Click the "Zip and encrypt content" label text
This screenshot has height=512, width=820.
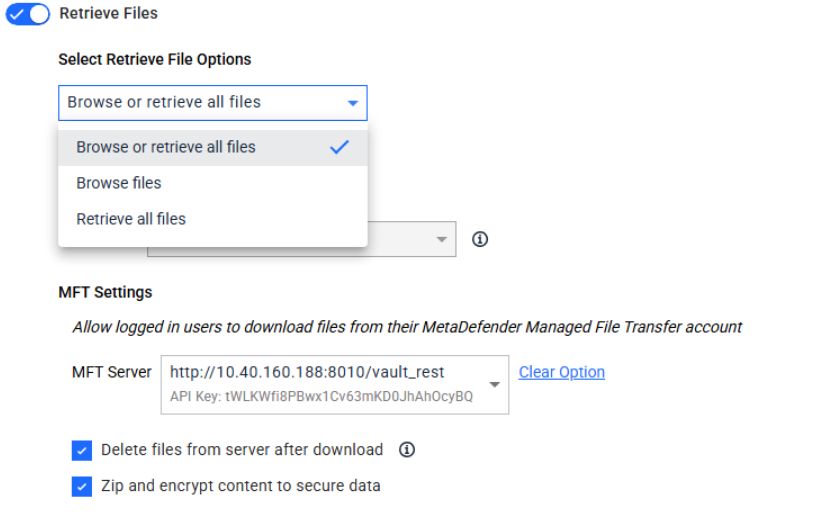pyautogui.click(x=240, y=486)
